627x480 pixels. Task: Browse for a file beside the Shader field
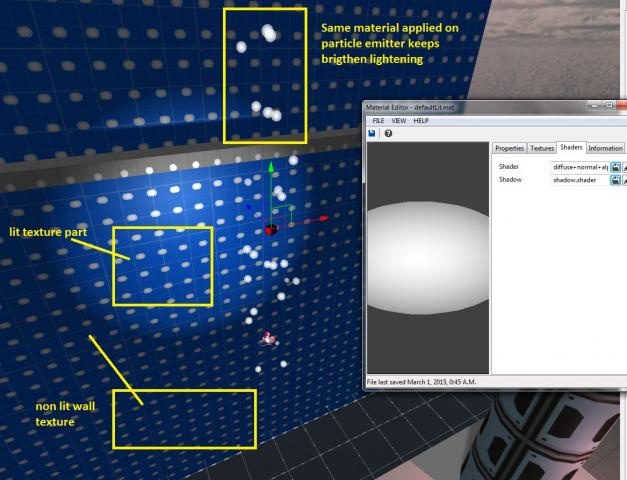(x=616, y=166)
